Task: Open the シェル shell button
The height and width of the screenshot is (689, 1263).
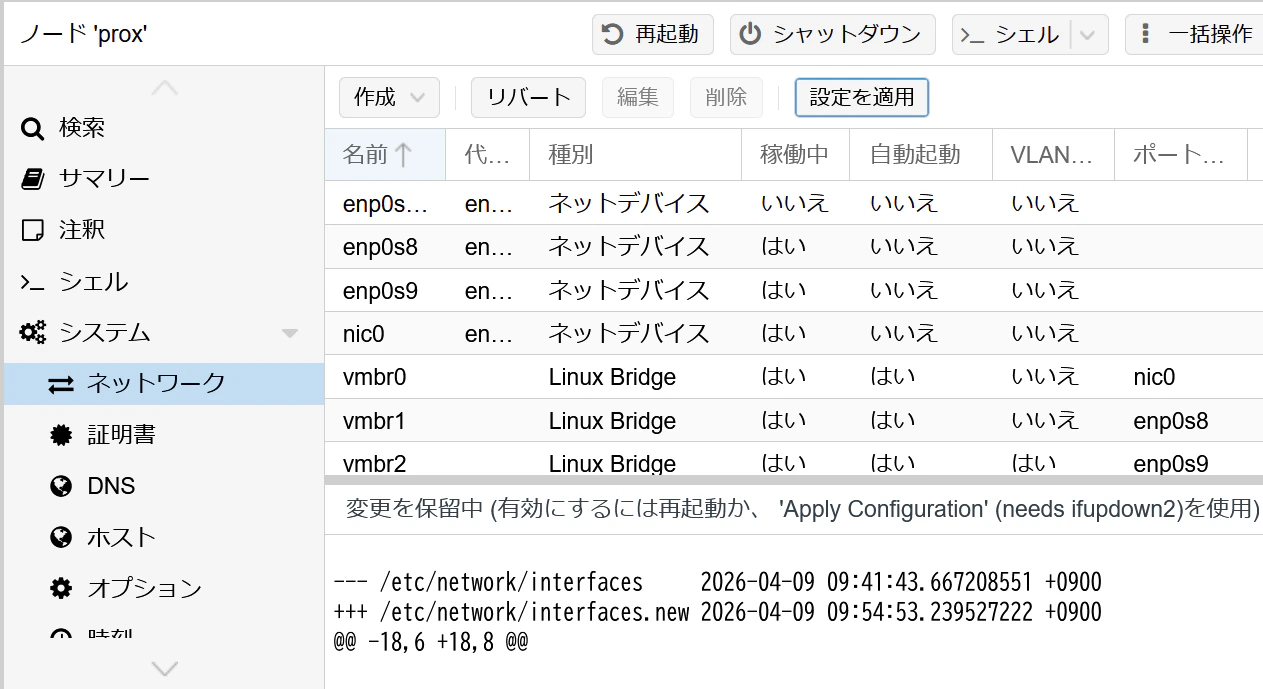Action: 1011,34
